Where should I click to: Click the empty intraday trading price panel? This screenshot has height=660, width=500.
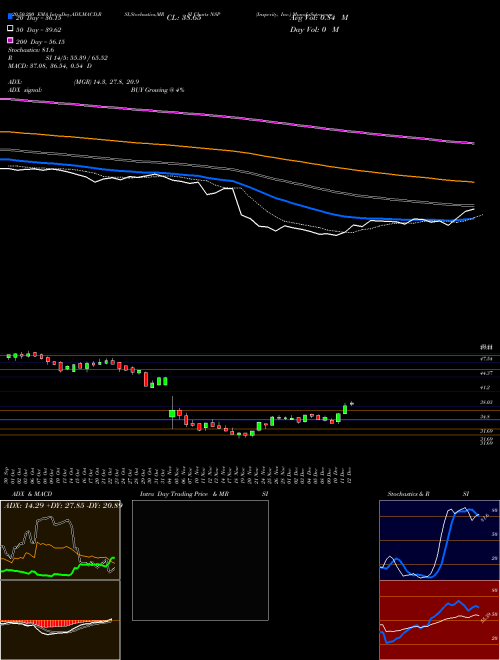point(200,560)
